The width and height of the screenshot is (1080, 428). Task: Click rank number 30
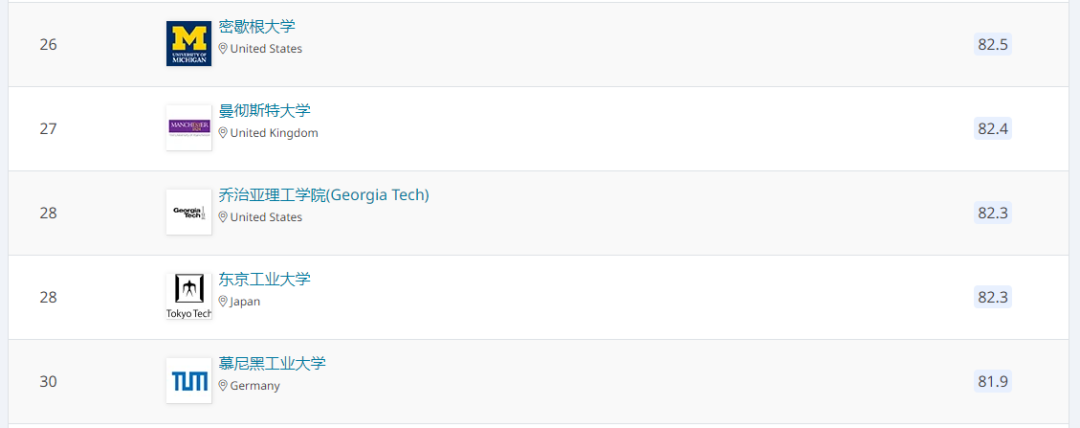pyautogui.click(x=48, y=381)
